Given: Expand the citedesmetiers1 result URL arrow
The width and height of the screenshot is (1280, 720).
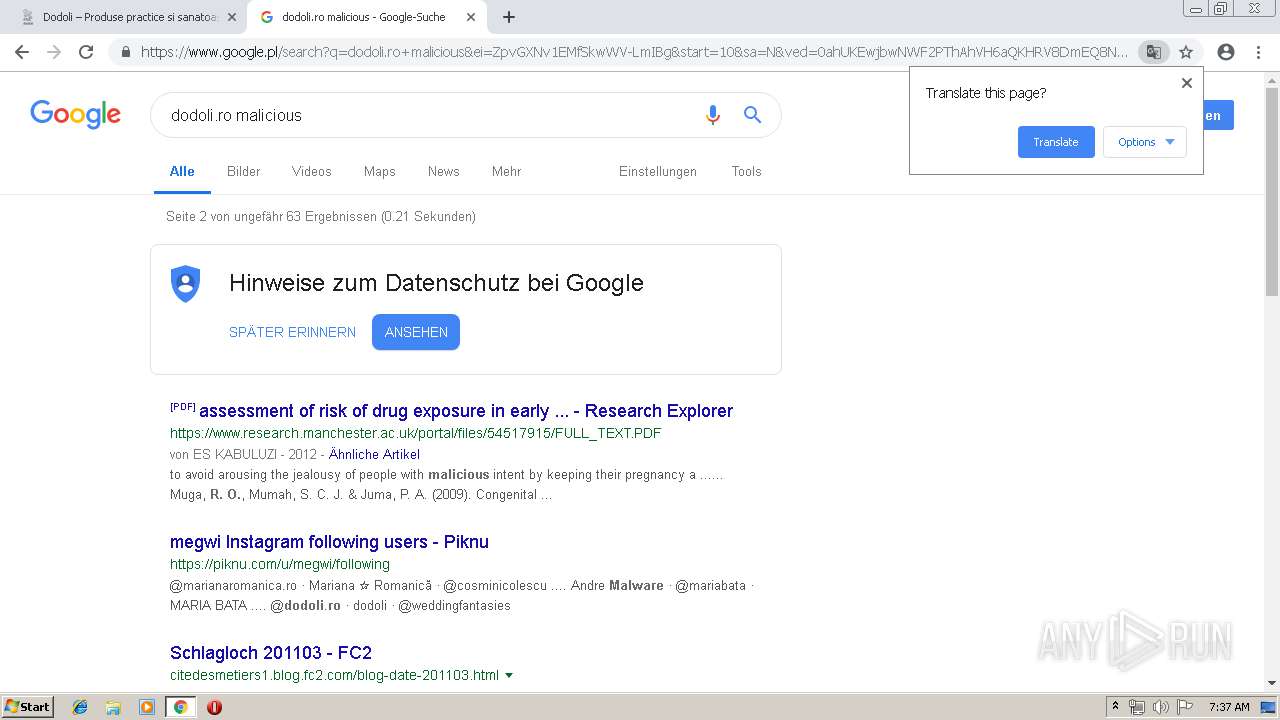Looking at the screenshot, I should coord(509,676).
